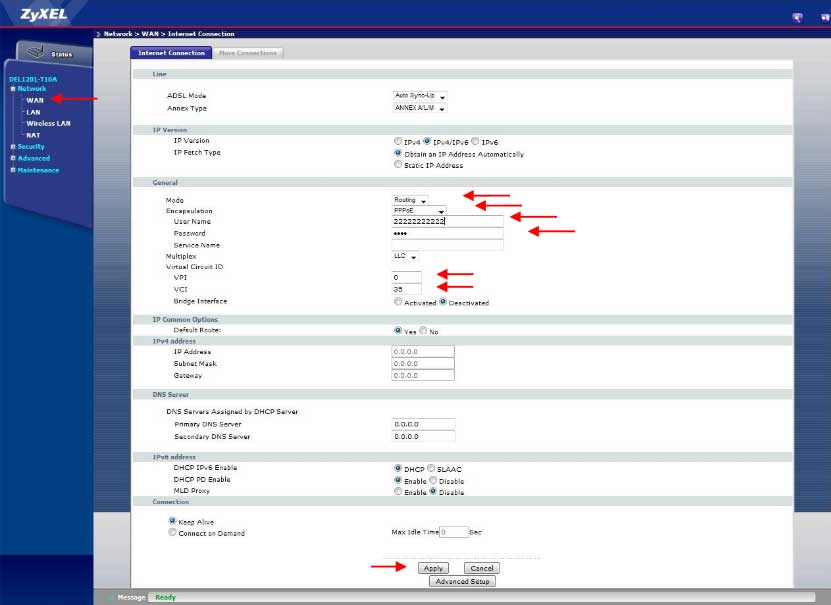Screen dimensions: 831x605
Task: Click into the VCI input field
Action: coord(407,289)
